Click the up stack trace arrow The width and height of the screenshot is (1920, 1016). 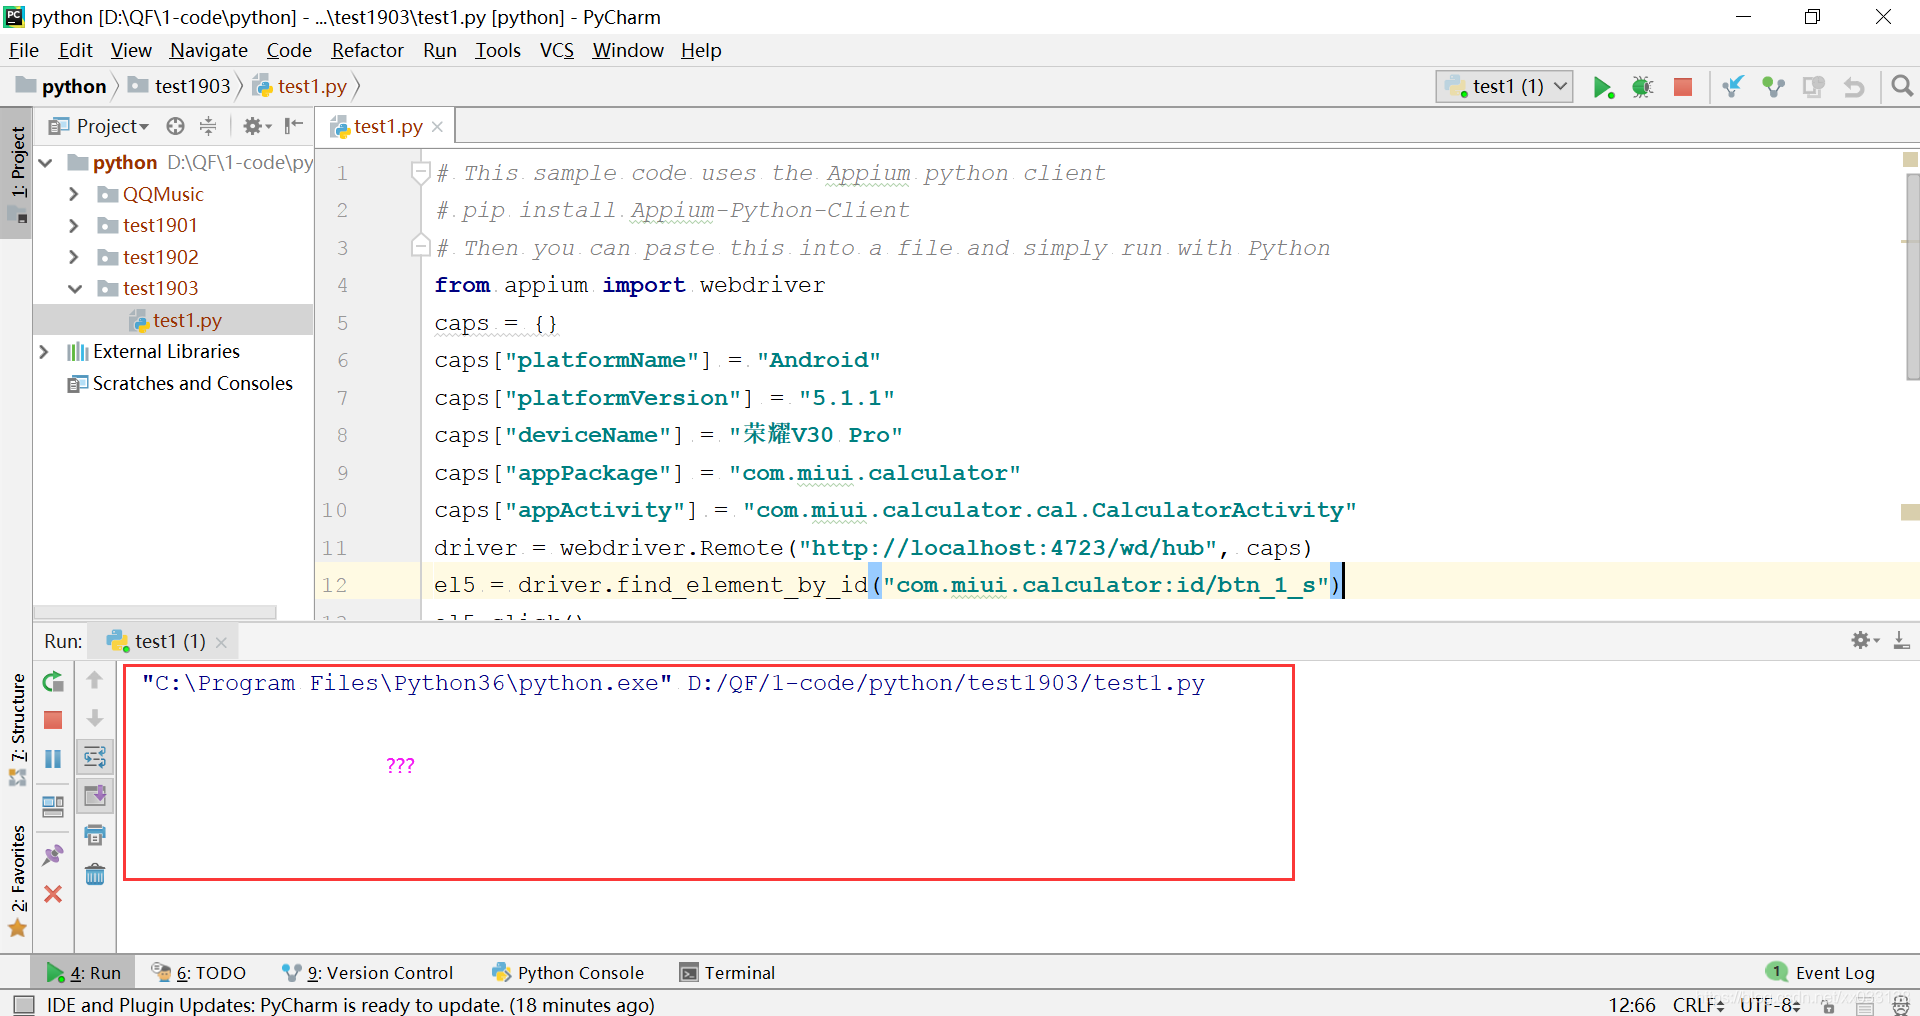click(x=95, y=680)
